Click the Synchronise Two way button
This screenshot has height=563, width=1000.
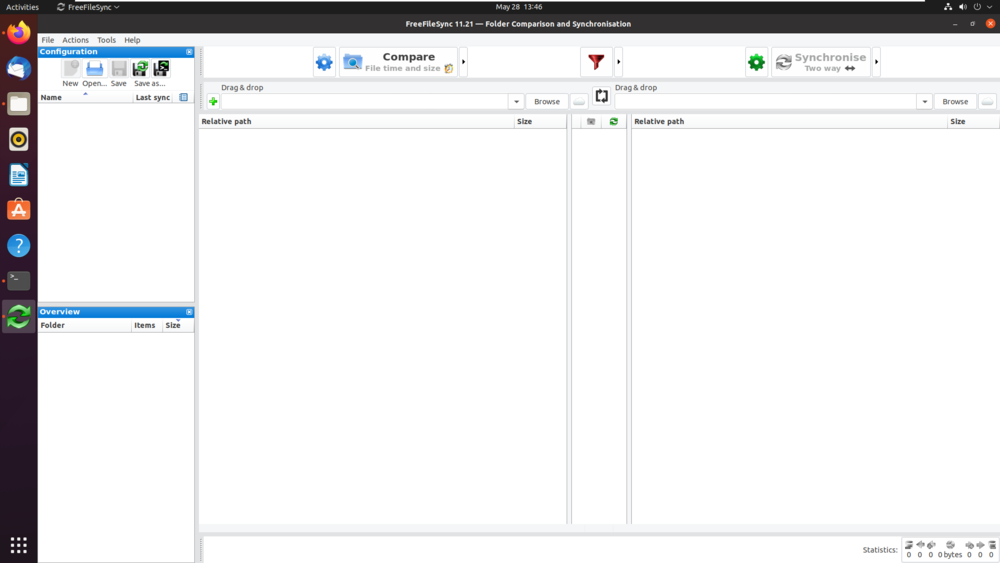click(821, 62)
